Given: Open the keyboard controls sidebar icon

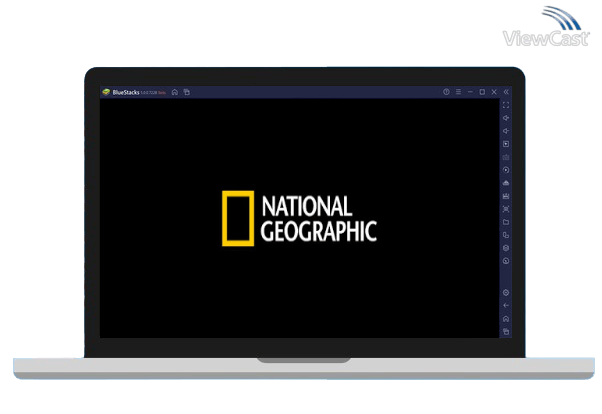Looking at the screenshot, I should tap(506, 157).
